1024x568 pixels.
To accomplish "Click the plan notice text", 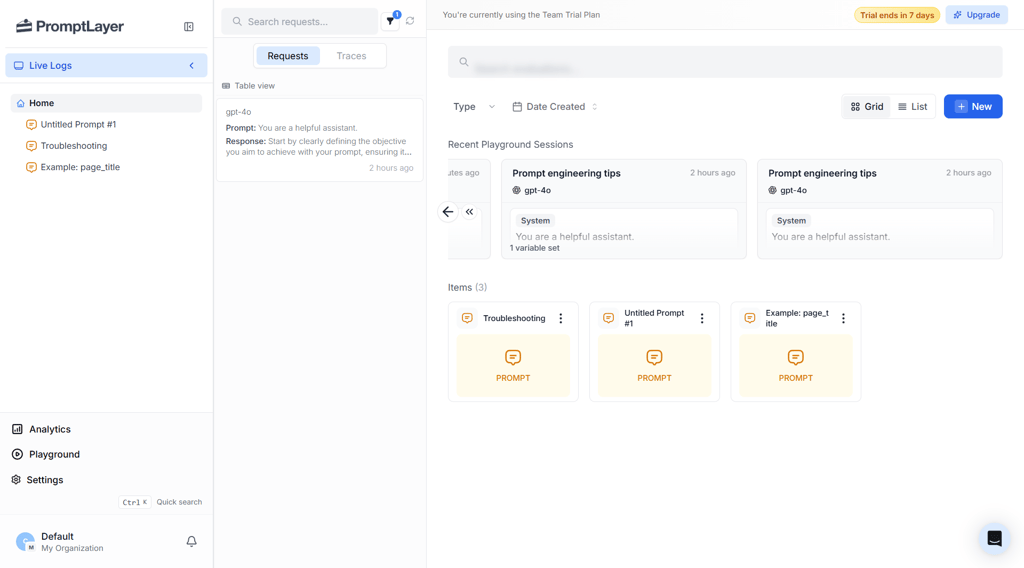I will pos(521,14).
